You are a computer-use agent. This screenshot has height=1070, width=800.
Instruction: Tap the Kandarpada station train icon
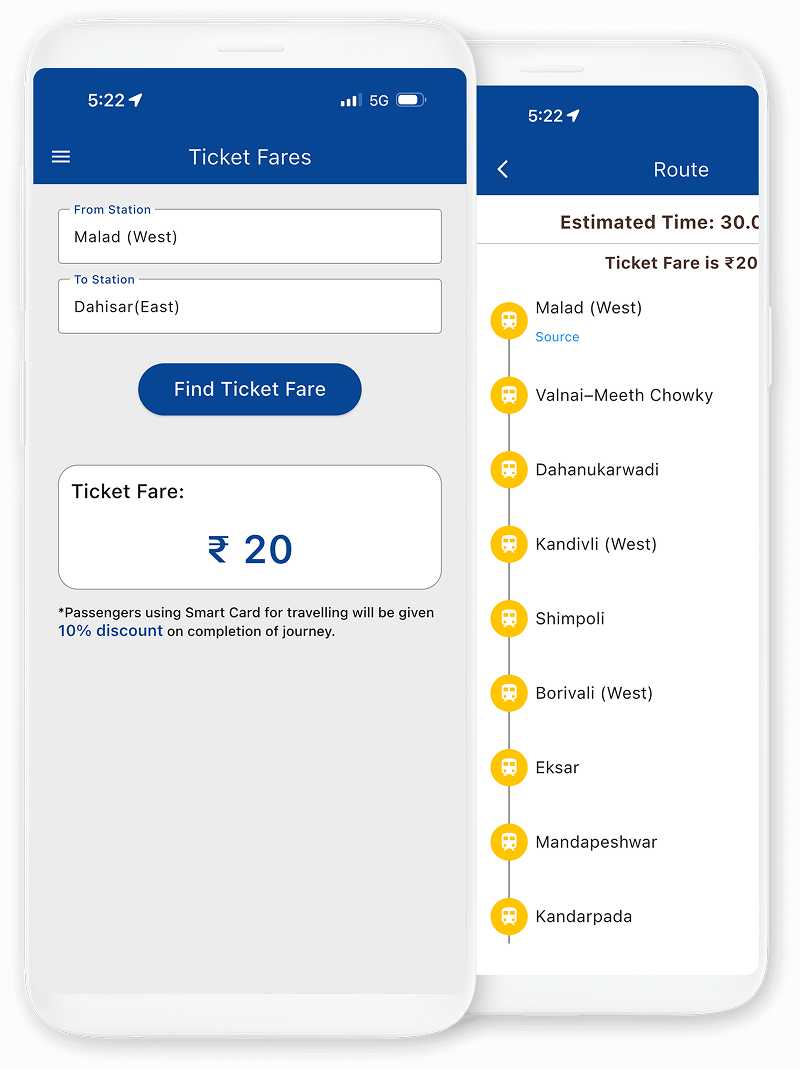point(509,916)
